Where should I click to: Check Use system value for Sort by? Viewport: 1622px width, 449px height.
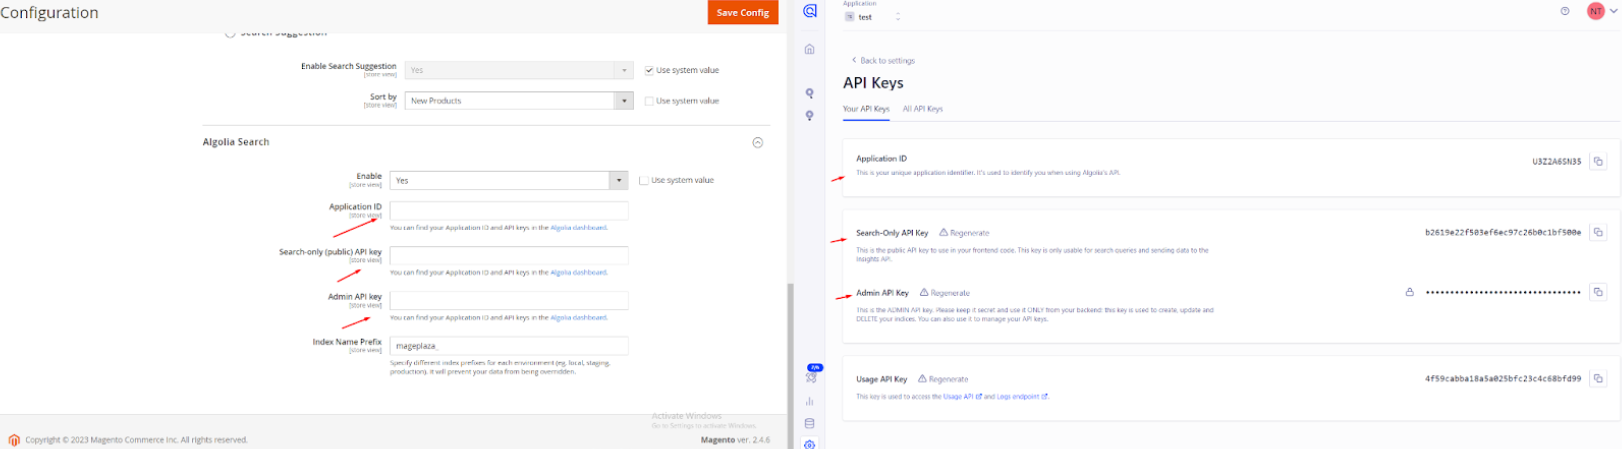click(649, 101)
